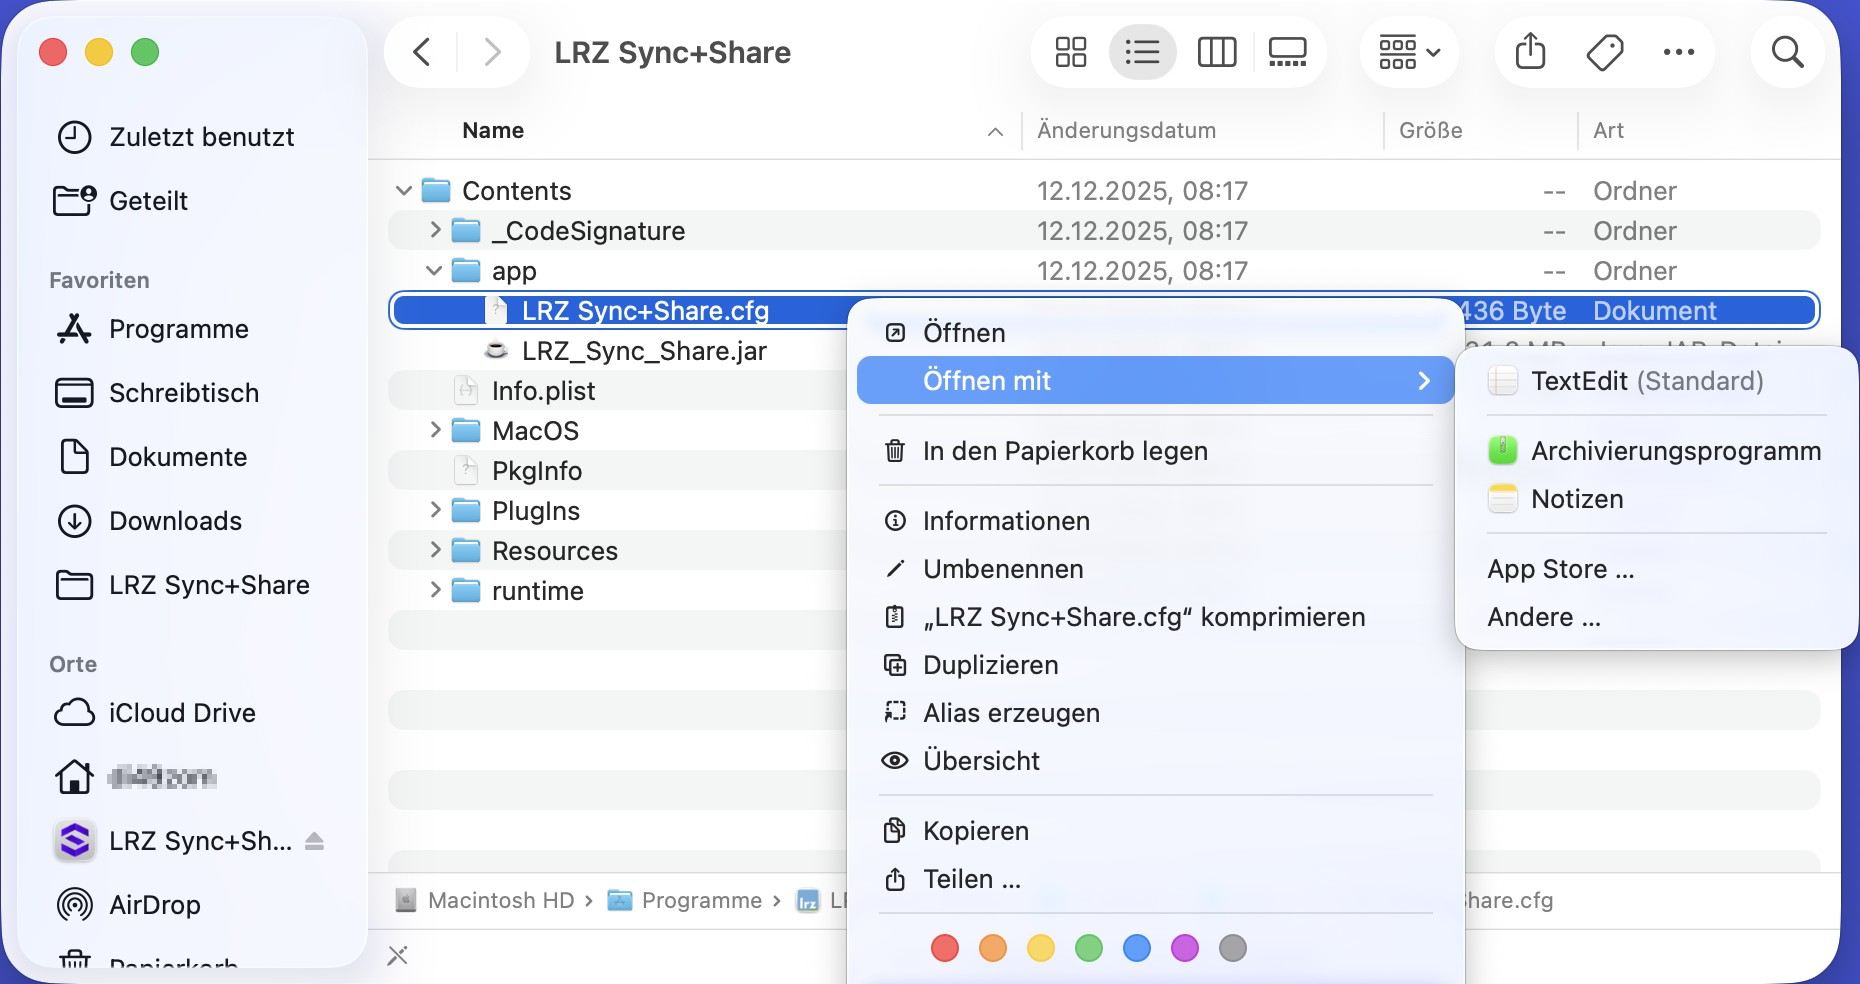The width and height of the screenshot is (1860, 984).
Task: Open the grouping options dropdown
Action: click(1408, 52)
